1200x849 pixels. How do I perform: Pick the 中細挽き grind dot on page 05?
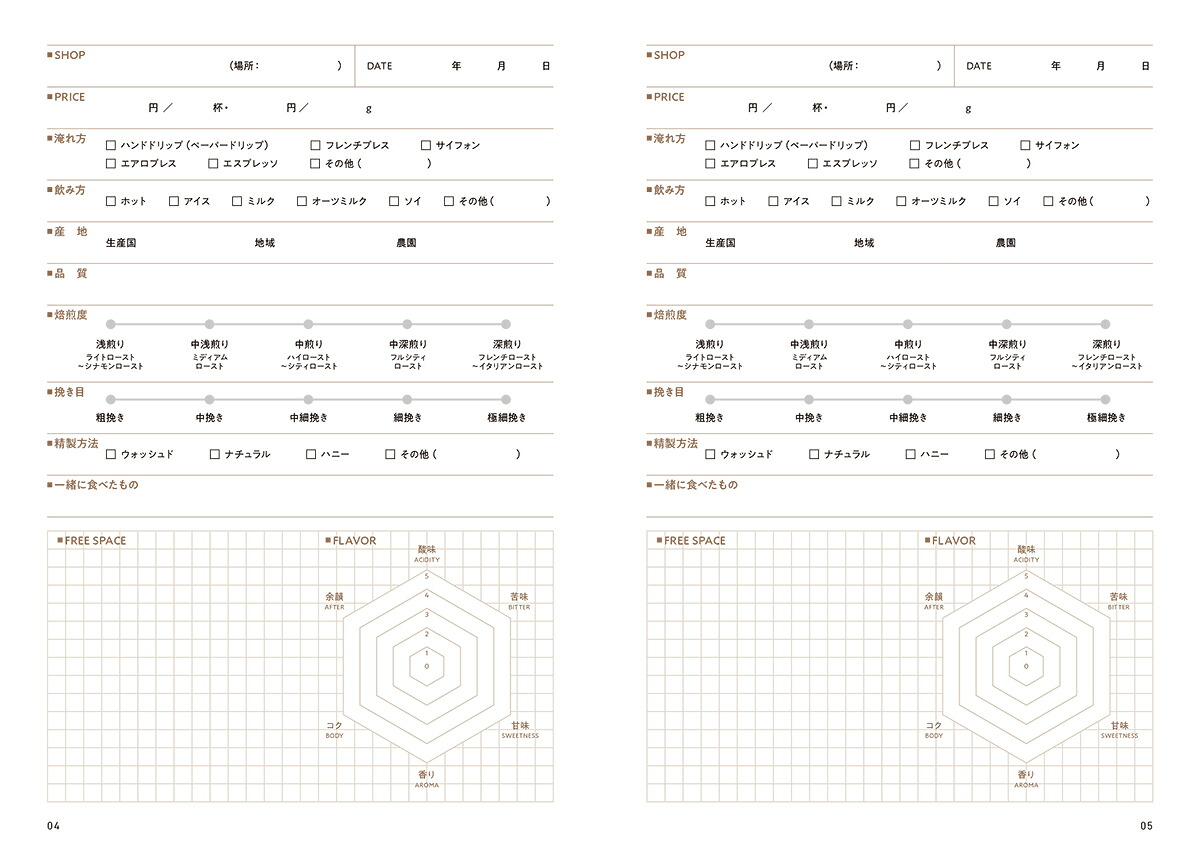coord(907,399)
